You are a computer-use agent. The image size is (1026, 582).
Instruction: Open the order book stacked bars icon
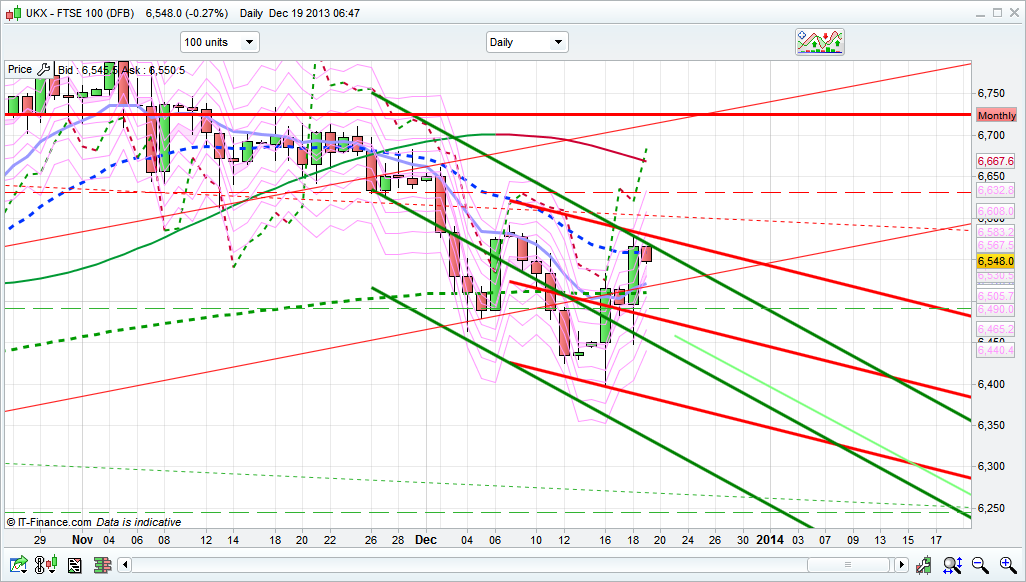(x=102, y=565)
